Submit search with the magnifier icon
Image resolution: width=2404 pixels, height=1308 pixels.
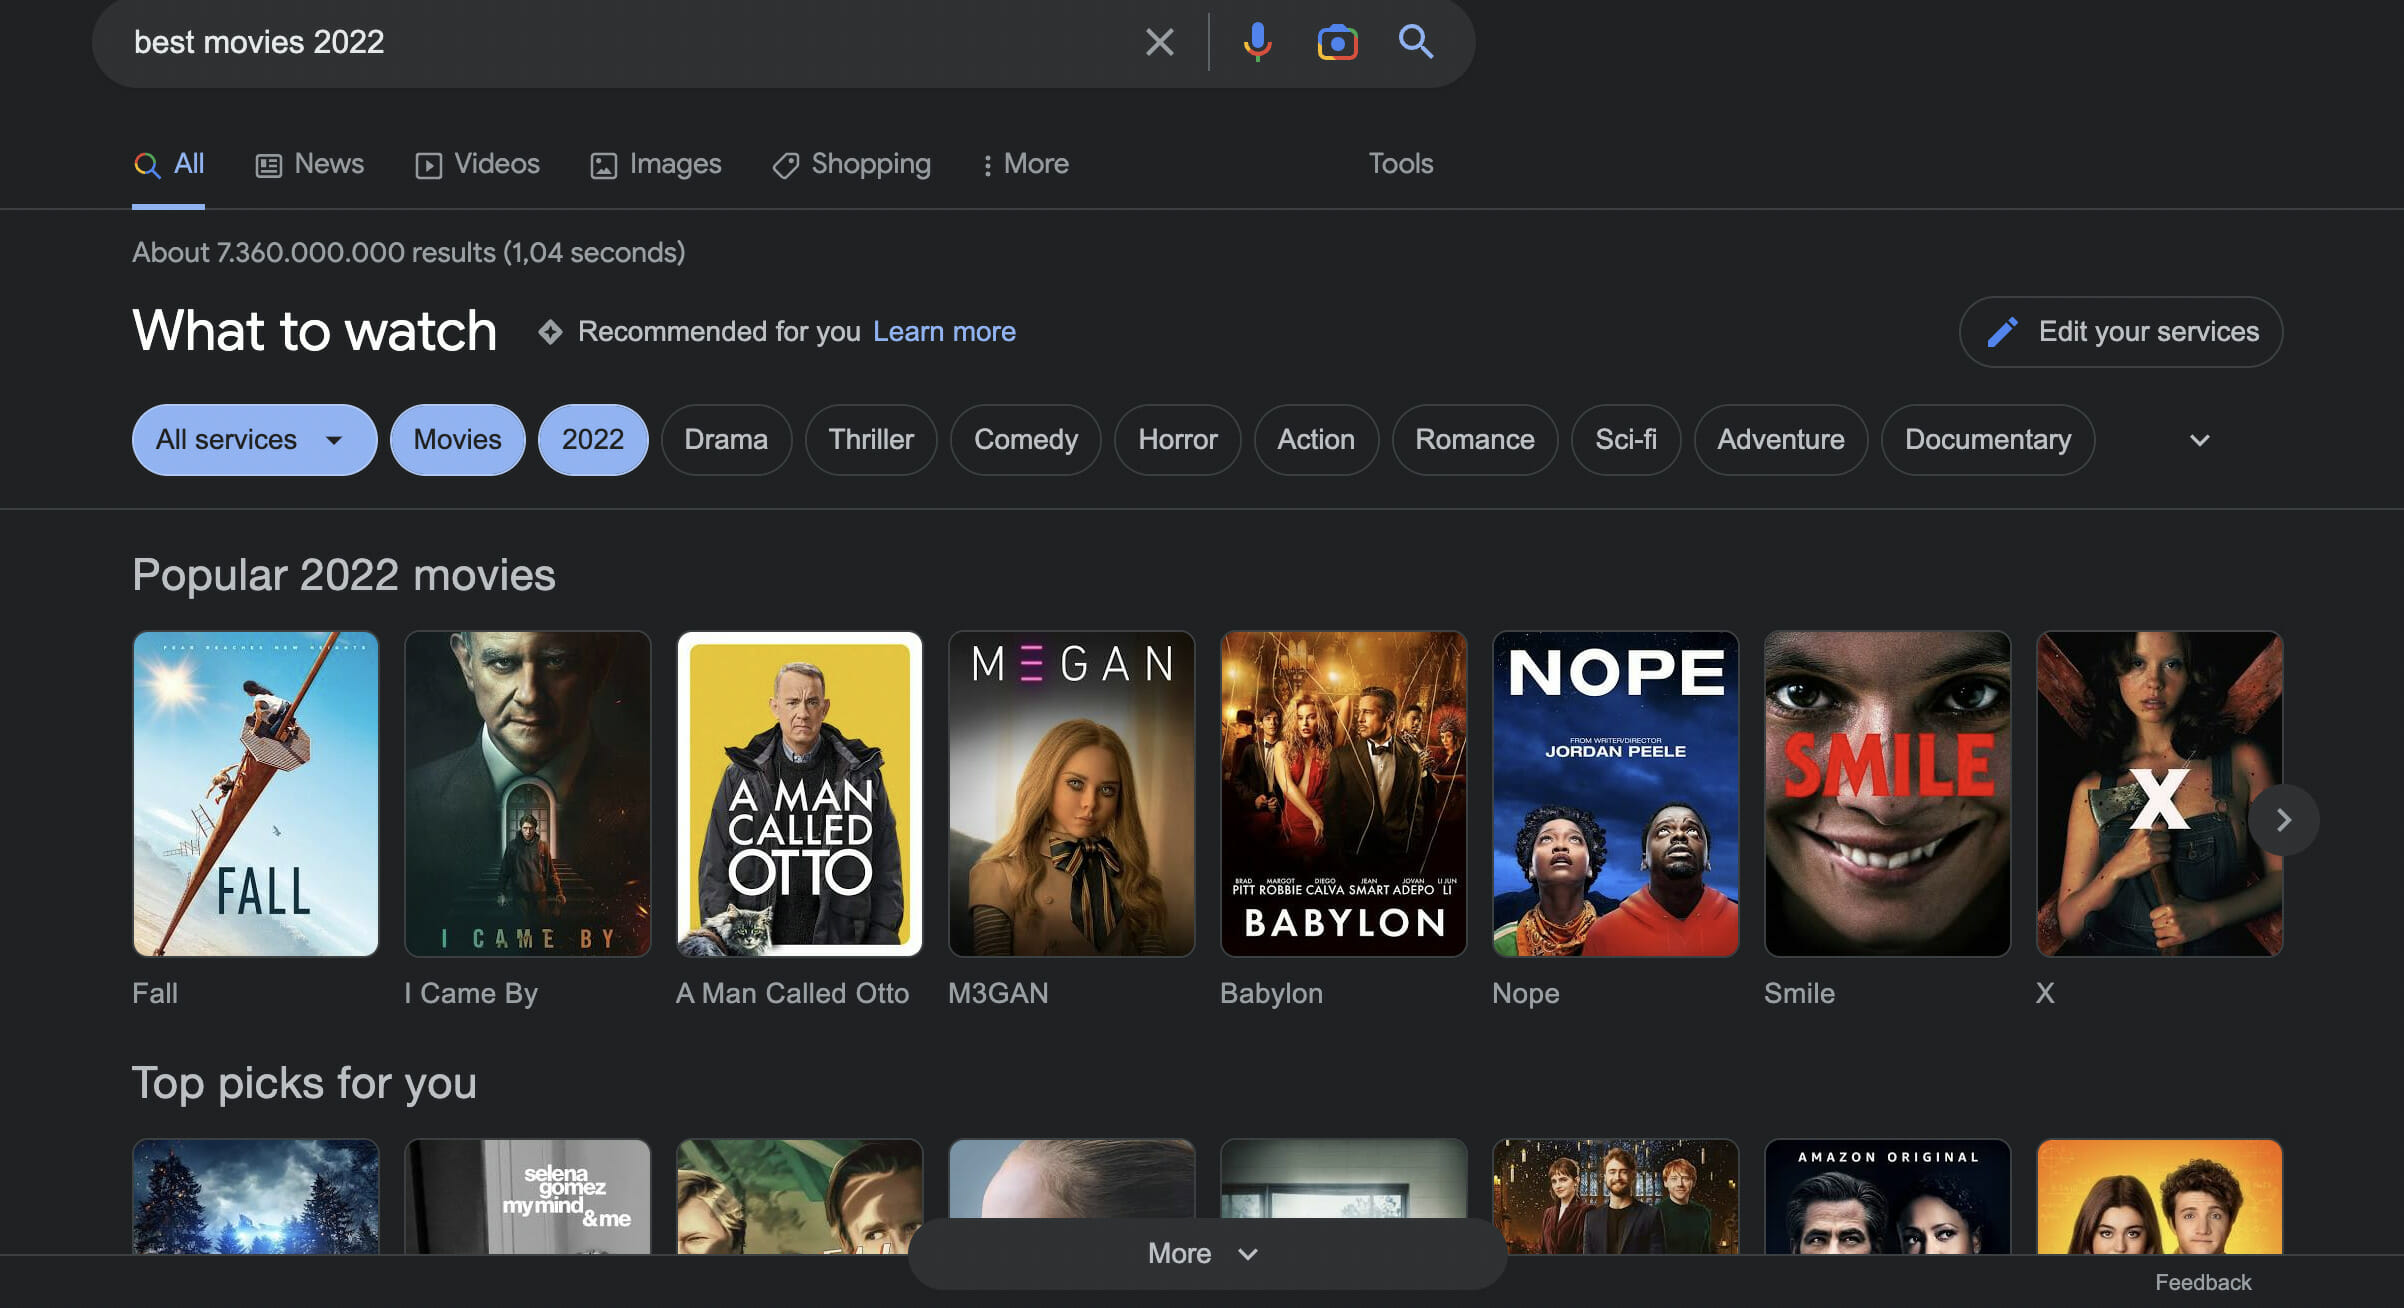pos(1415,41)
